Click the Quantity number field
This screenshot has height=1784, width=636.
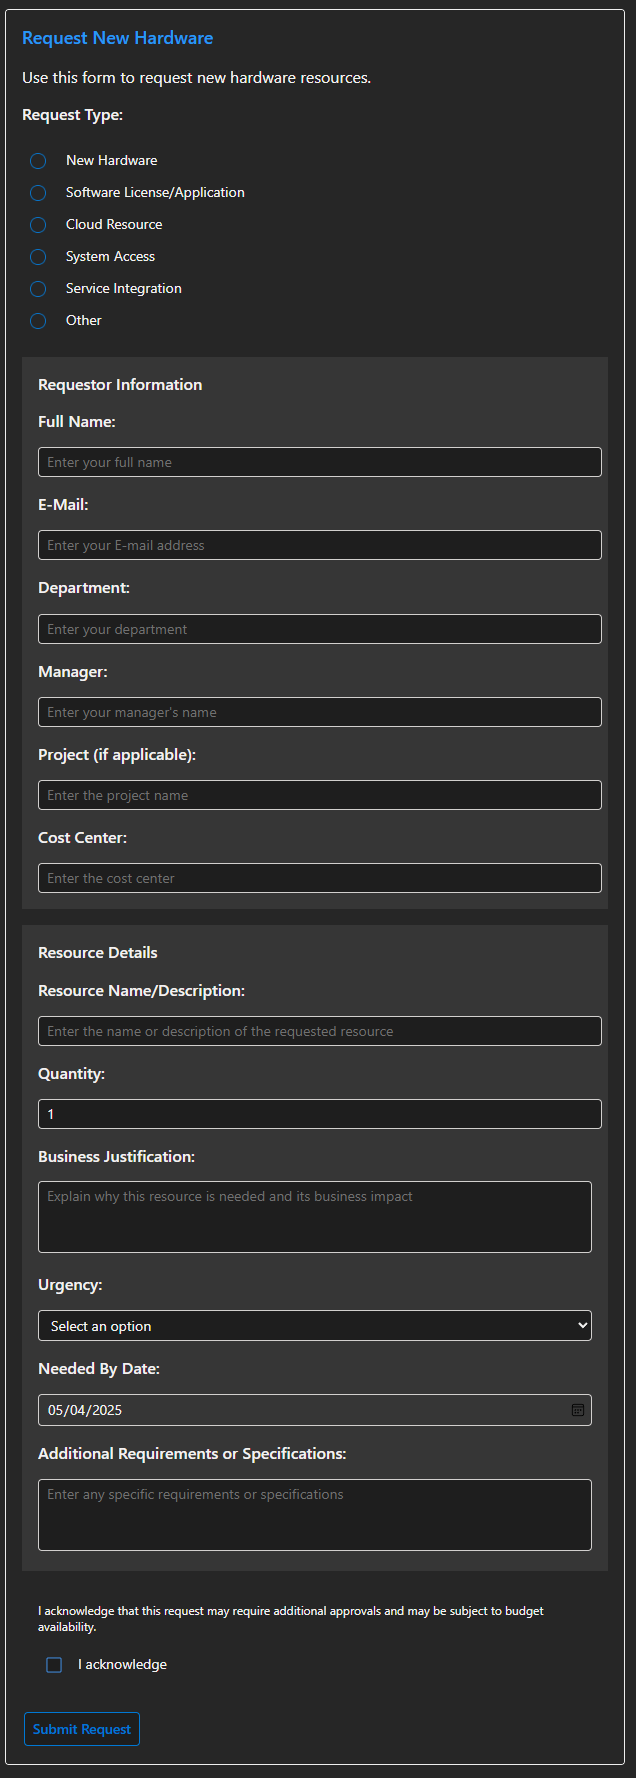click(320, 1114)
